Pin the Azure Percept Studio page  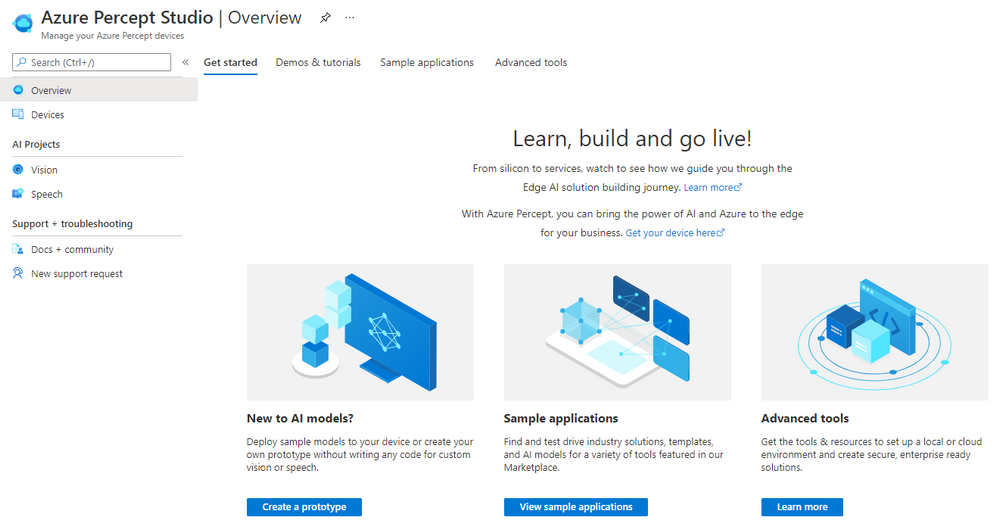(325, 18)
